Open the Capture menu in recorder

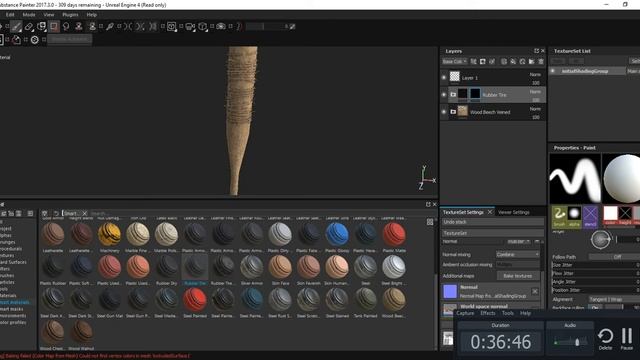tap(465, 313)
